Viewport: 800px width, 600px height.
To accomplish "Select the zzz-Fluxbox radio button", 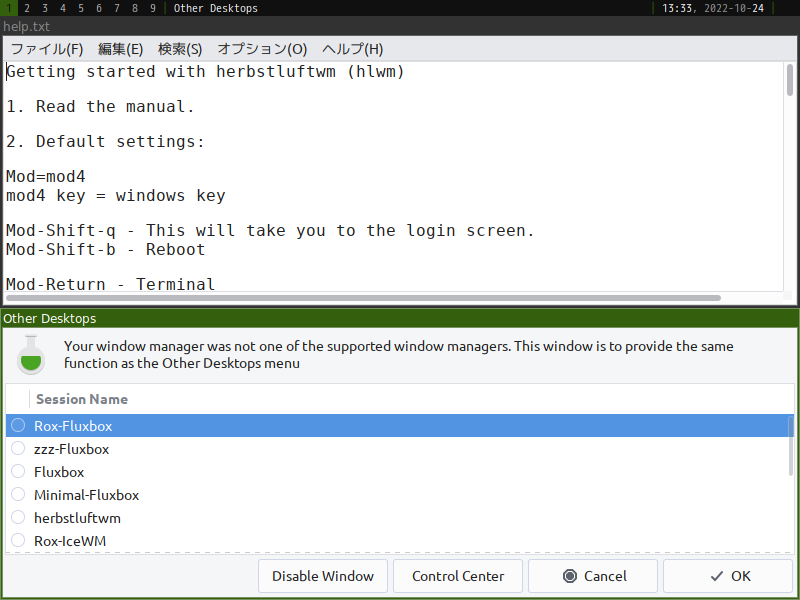I will [x=18, y=448].
